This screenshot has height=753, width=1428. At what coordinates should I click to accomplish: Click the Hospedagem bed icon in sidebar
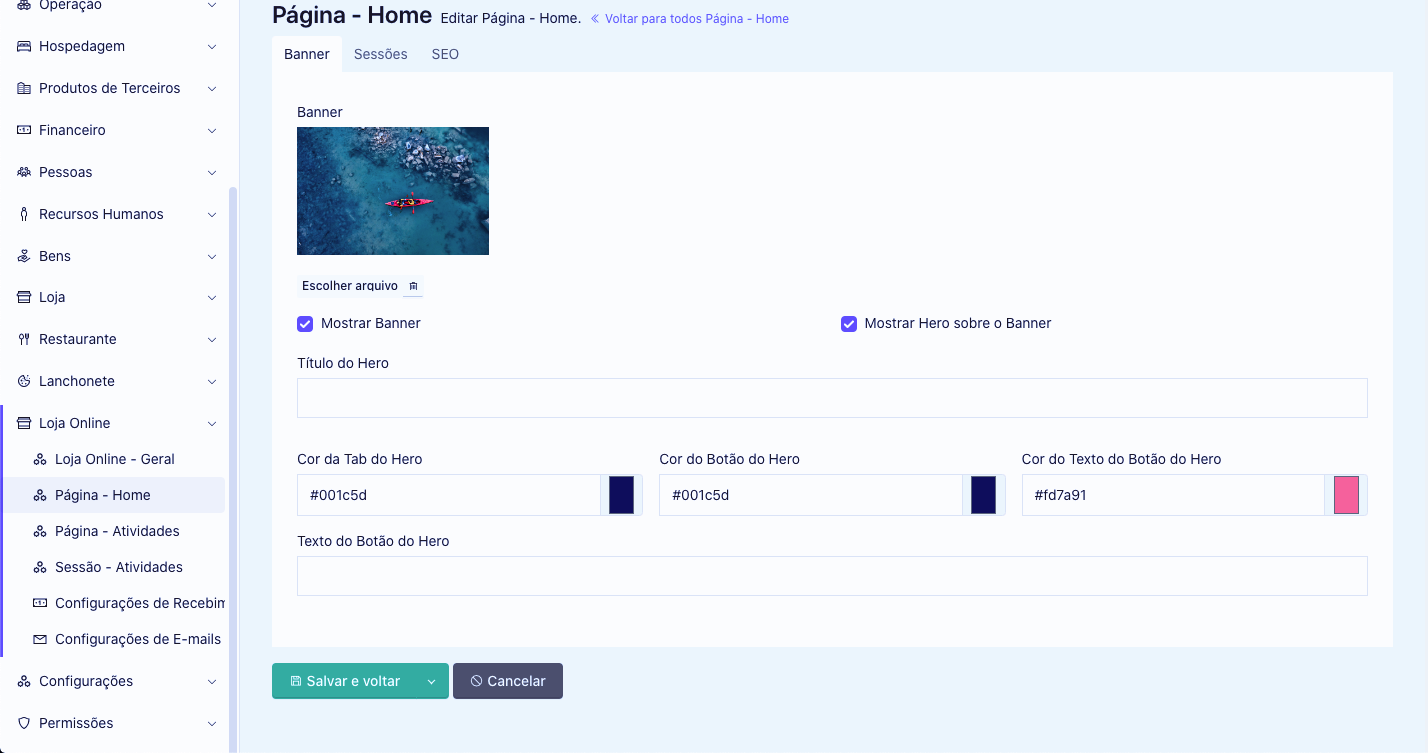(x=24, y=46)
